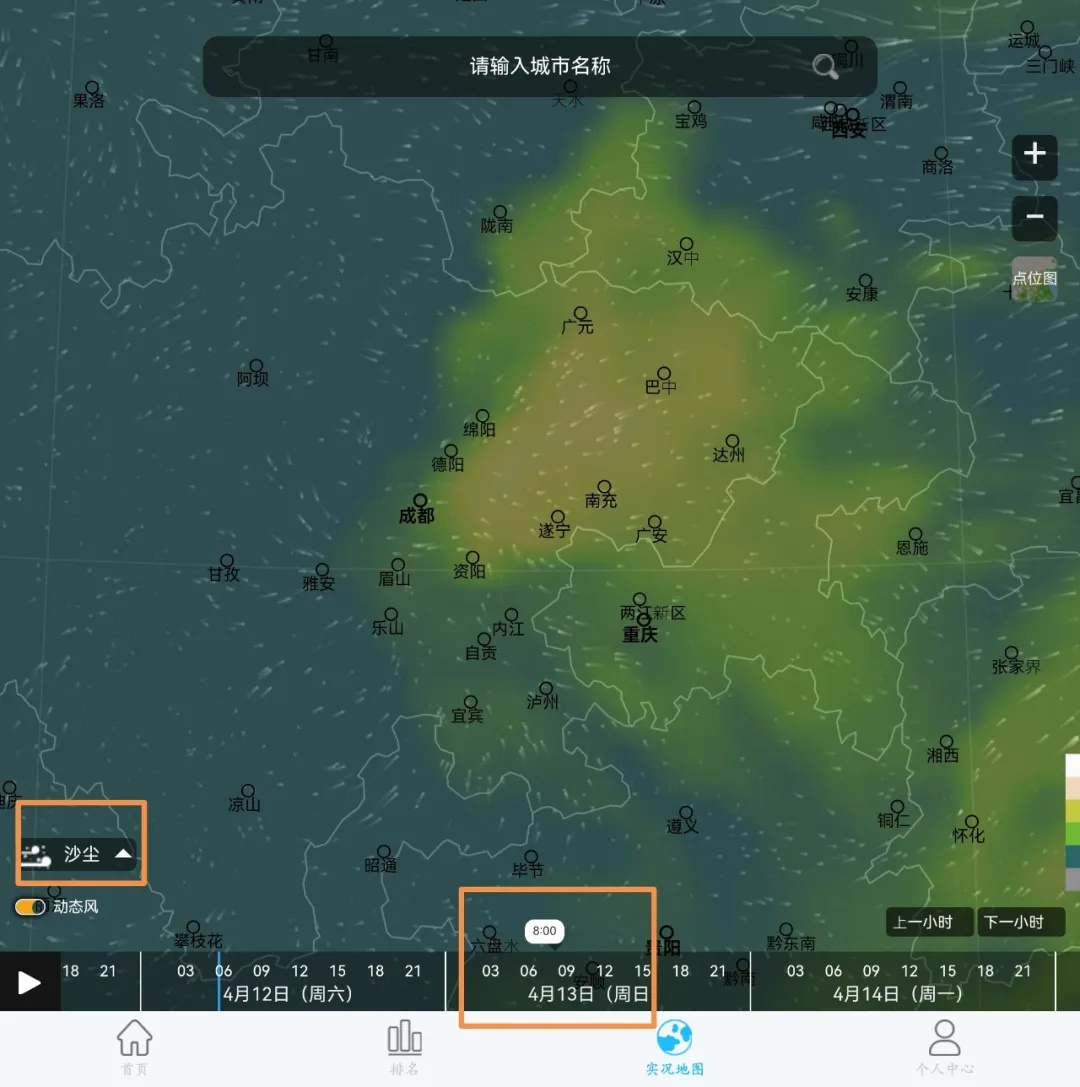This screenshot has width=1080, height=1087.
Task: Click the white arrow beside 沙尘
Action: [x=123, y=854]
